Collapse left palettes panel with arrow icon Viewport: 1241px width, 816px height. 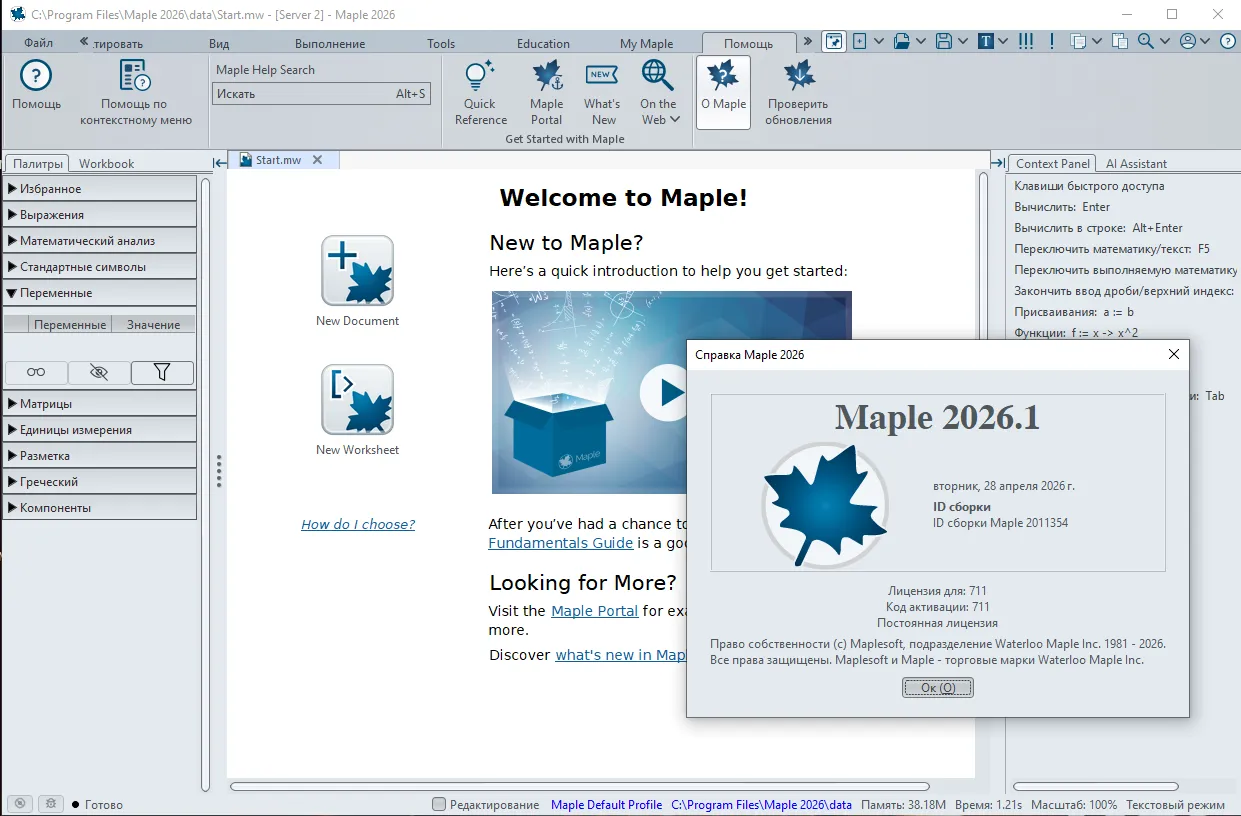(x=219, y=163)
